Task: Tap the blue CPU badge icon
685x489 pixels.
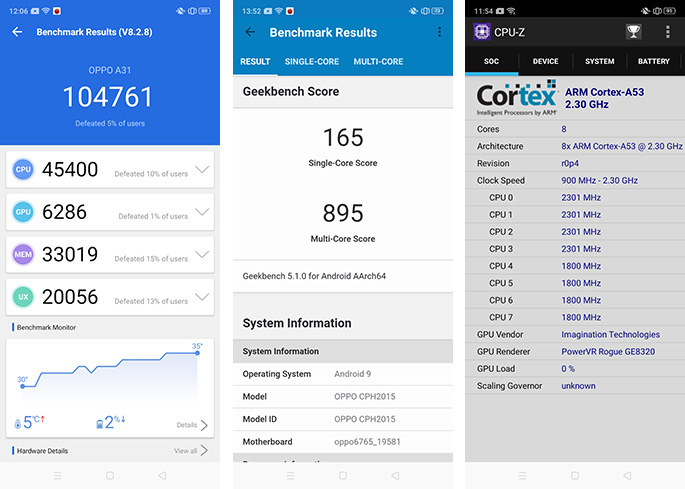Action: [24, 170]
